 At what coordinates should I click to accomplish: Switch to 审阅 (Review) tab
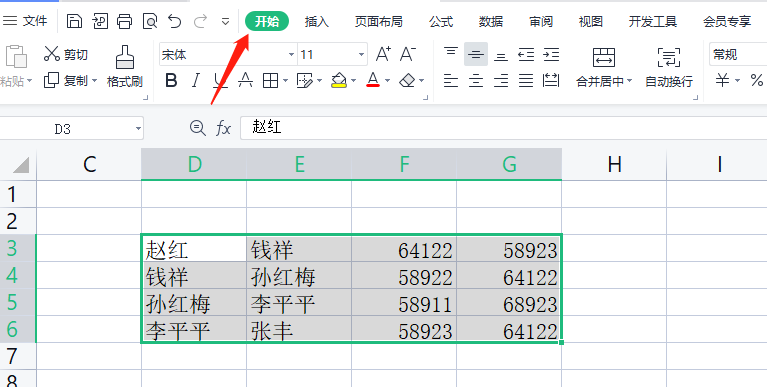[541, 21]
